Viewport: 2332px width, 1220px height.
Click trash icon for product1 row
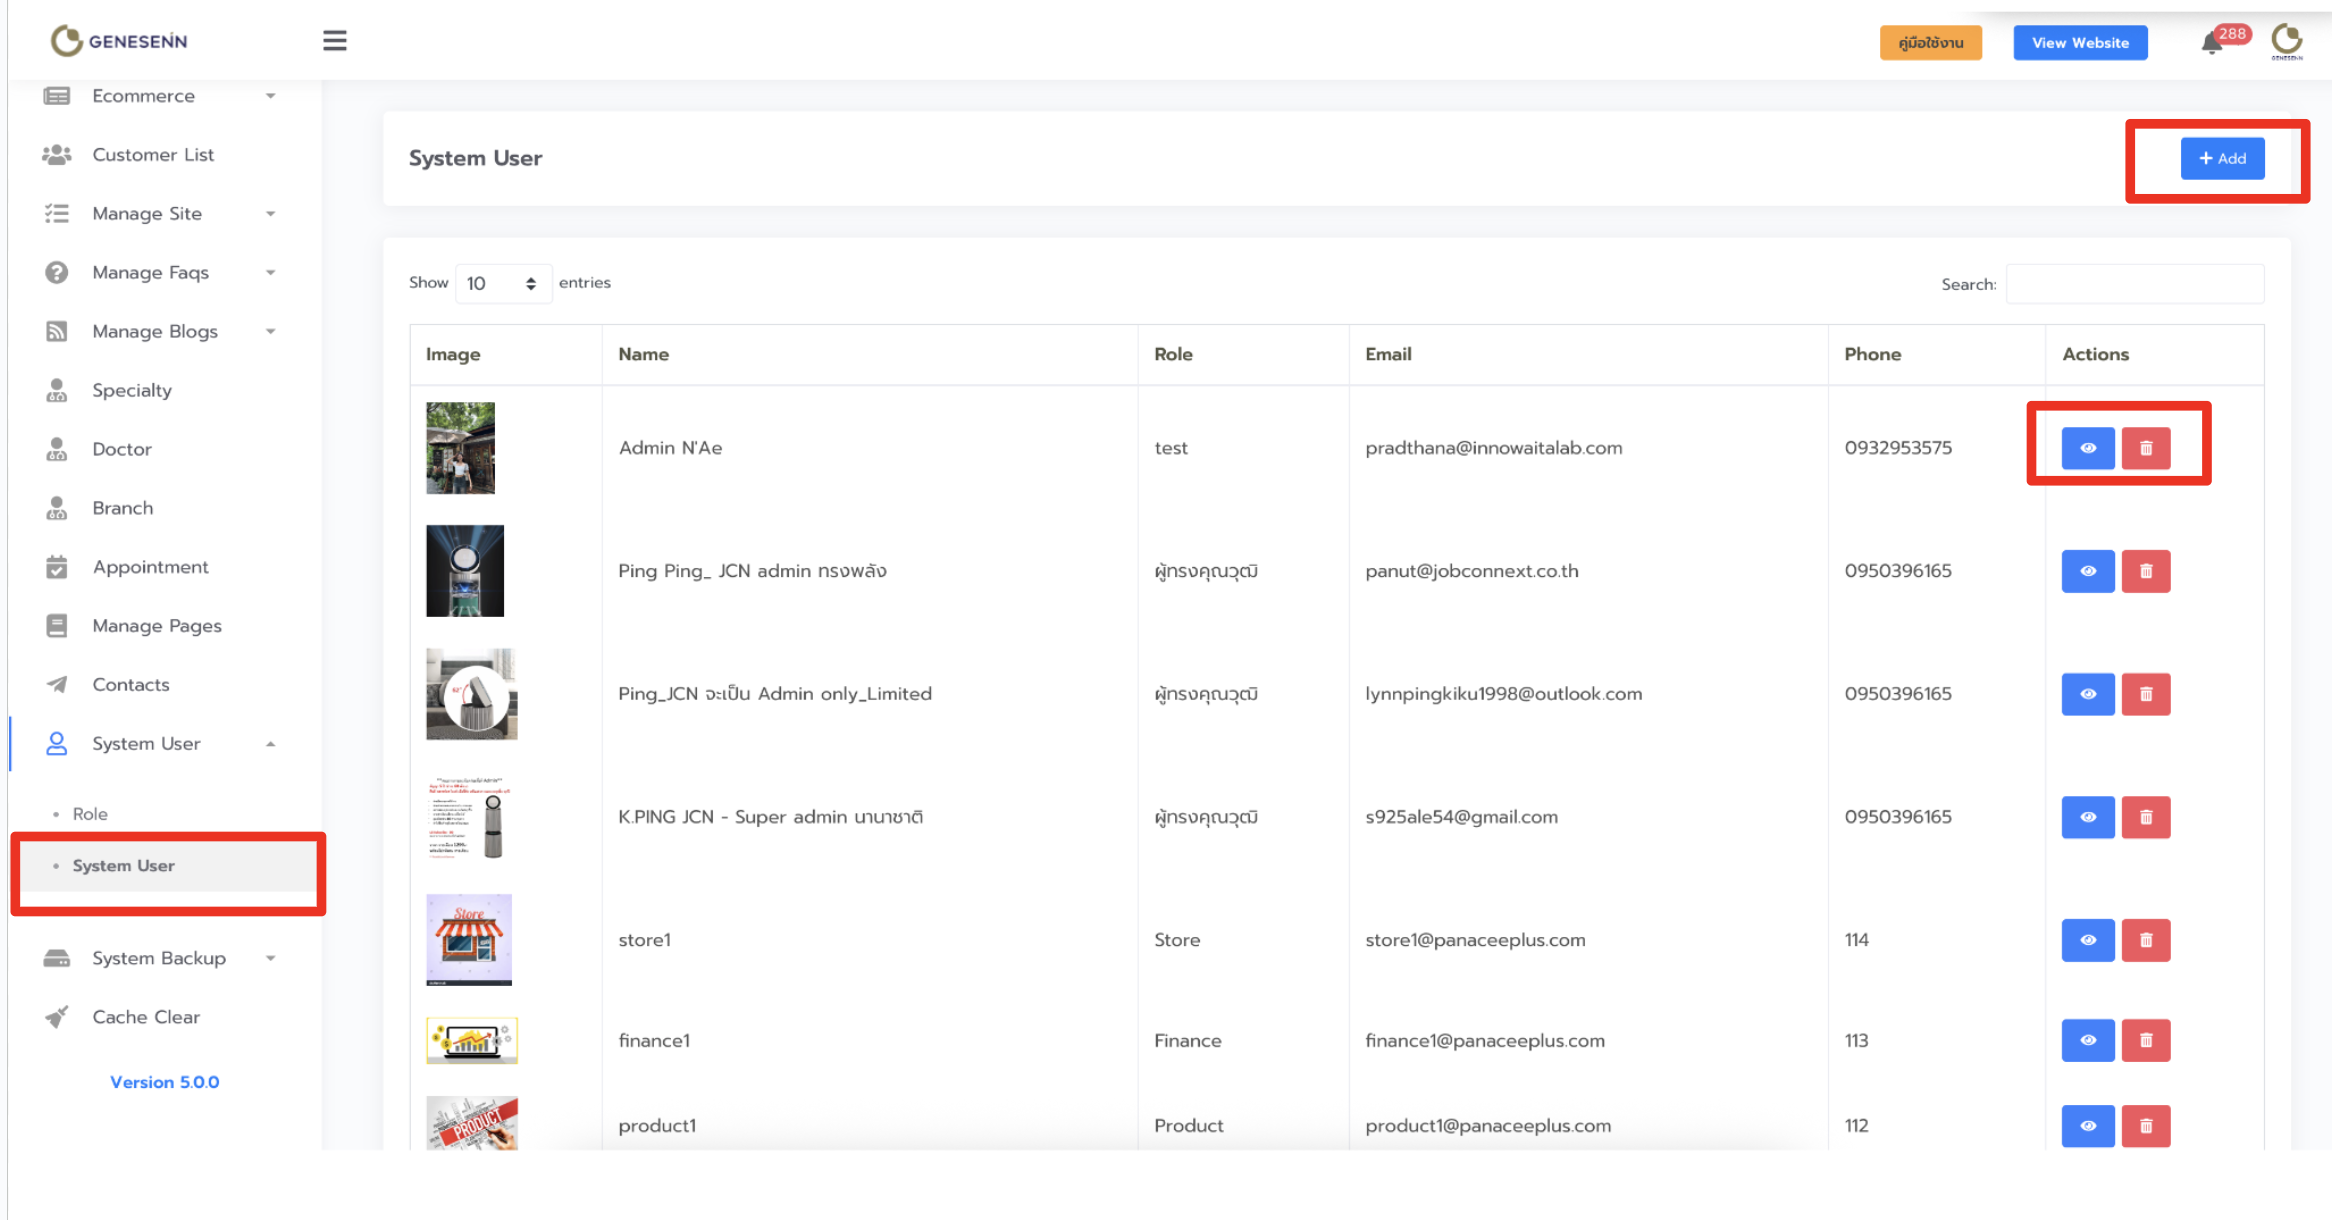(2146, 1125)
